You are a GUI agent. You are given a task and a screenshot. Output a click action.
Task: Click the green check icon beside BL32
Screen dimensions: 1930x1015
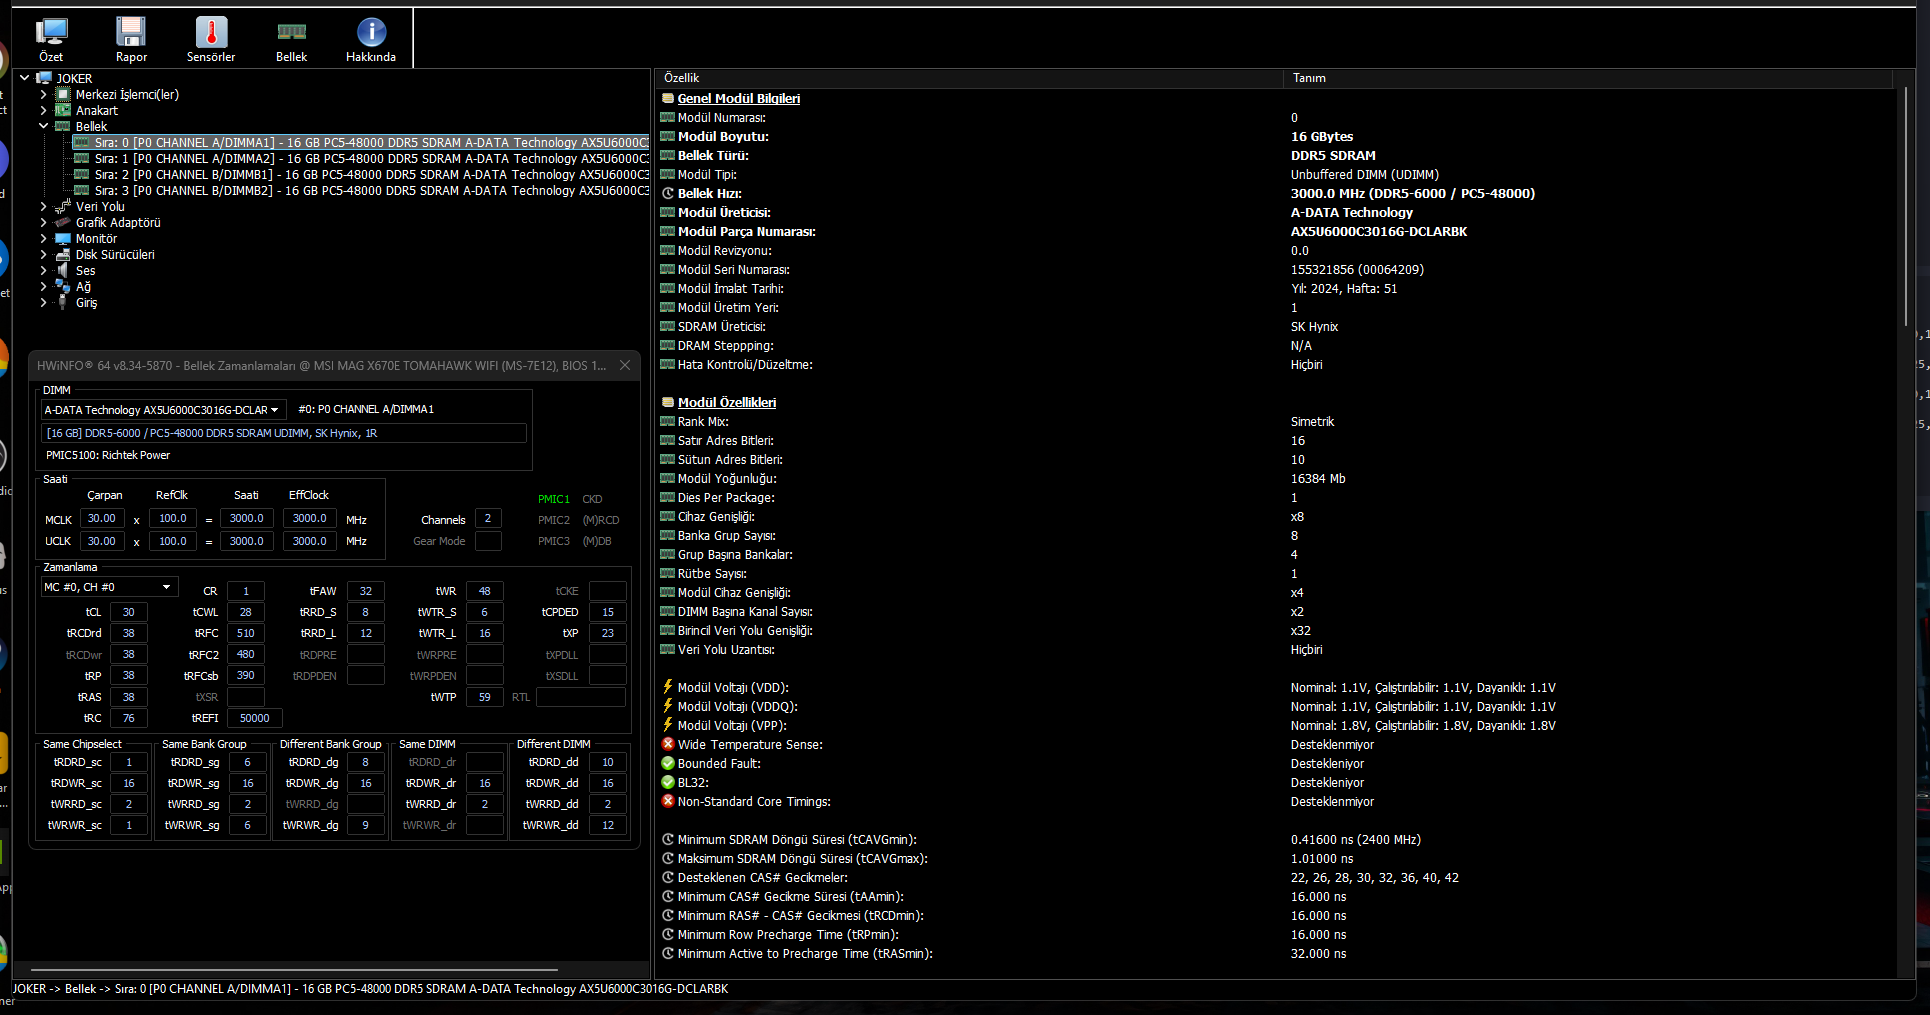pos(667,782)
